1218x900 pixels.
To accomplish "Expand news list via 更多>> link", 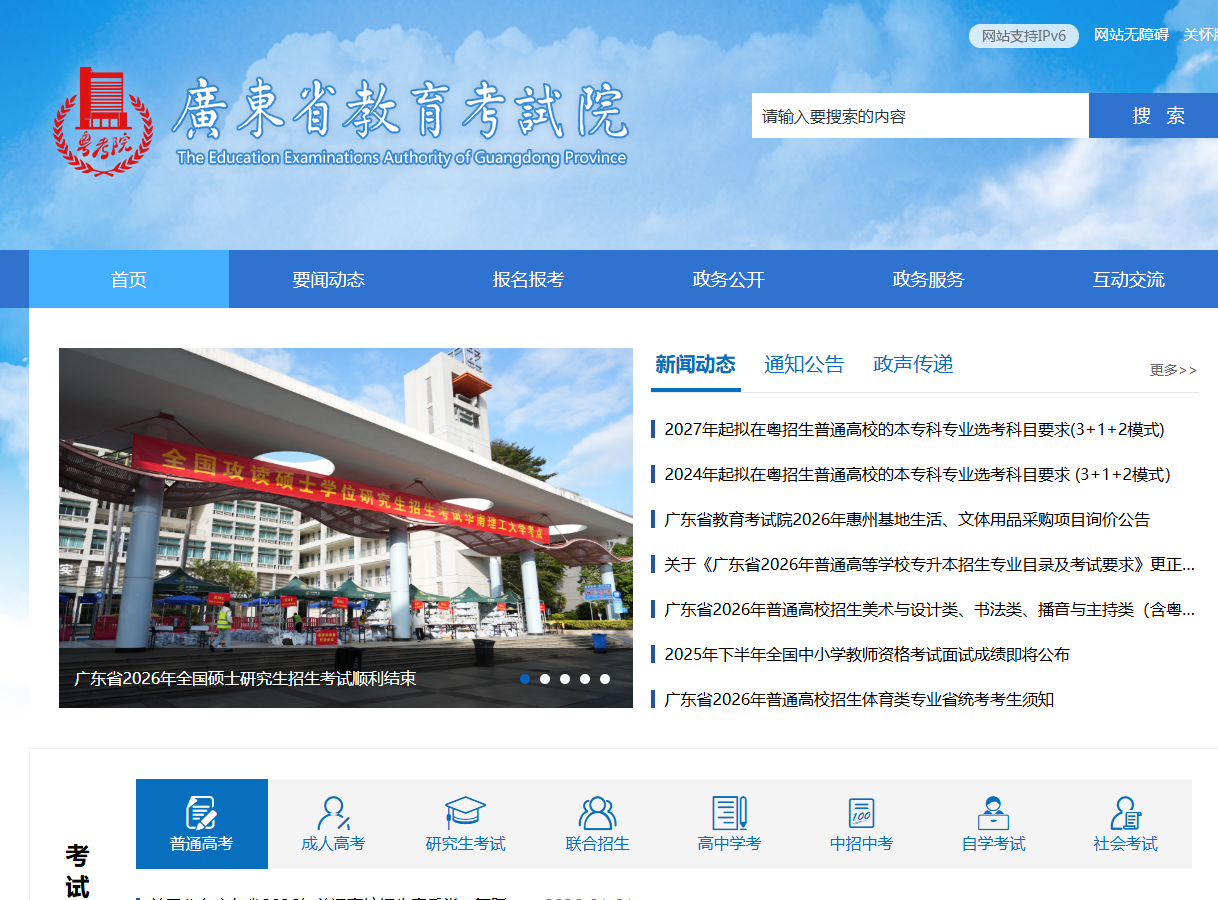I will pos(1172,370).
